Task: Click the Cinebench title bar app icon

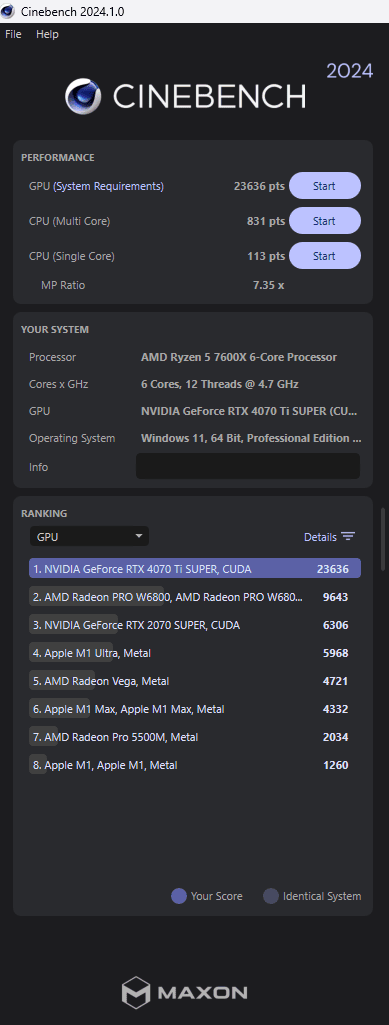Action: pos(8,11)
